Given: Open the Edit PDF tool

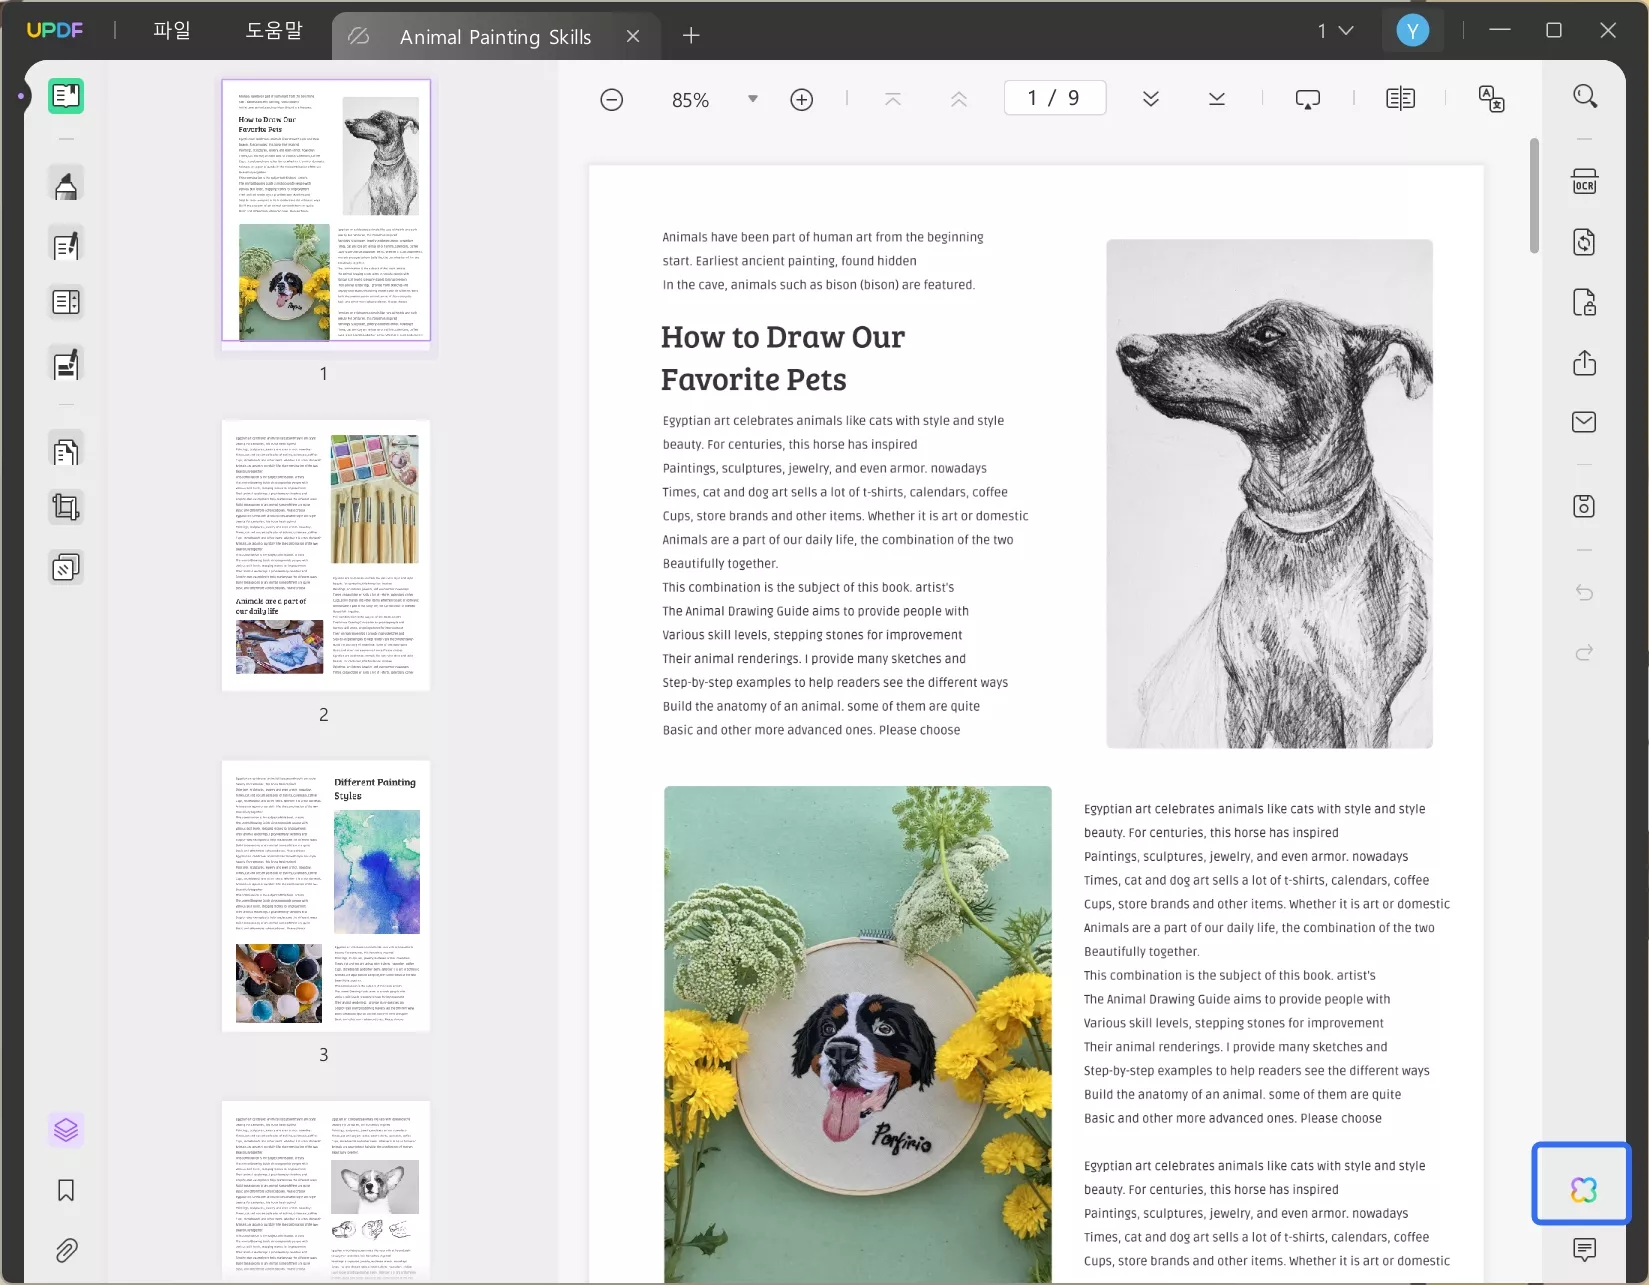Looking at the screenshot, I should tap(66, 245).
